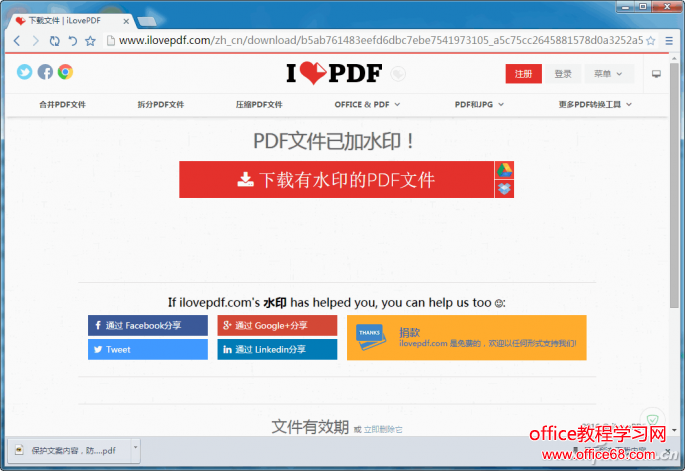
Task: Open a new browser tab
Action: pos(147,21)
